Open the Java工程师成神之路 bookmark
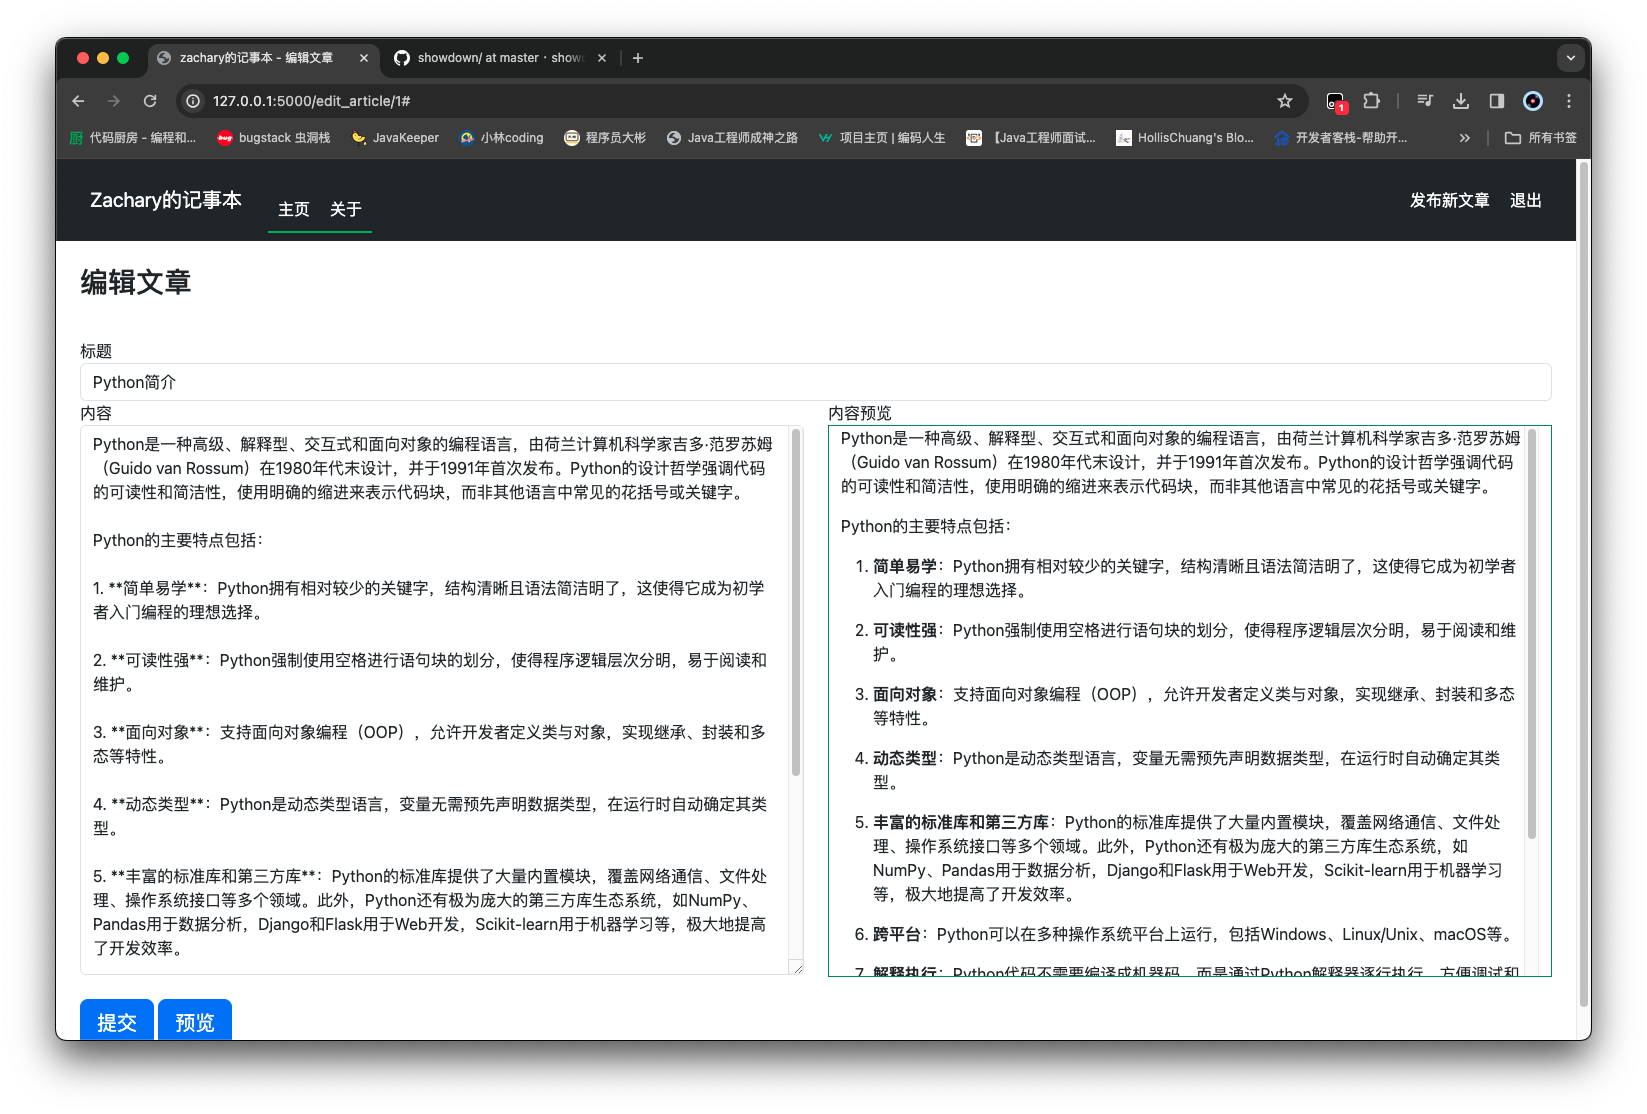Viewport: 1647px width, 1114px height. pos(732,138)
